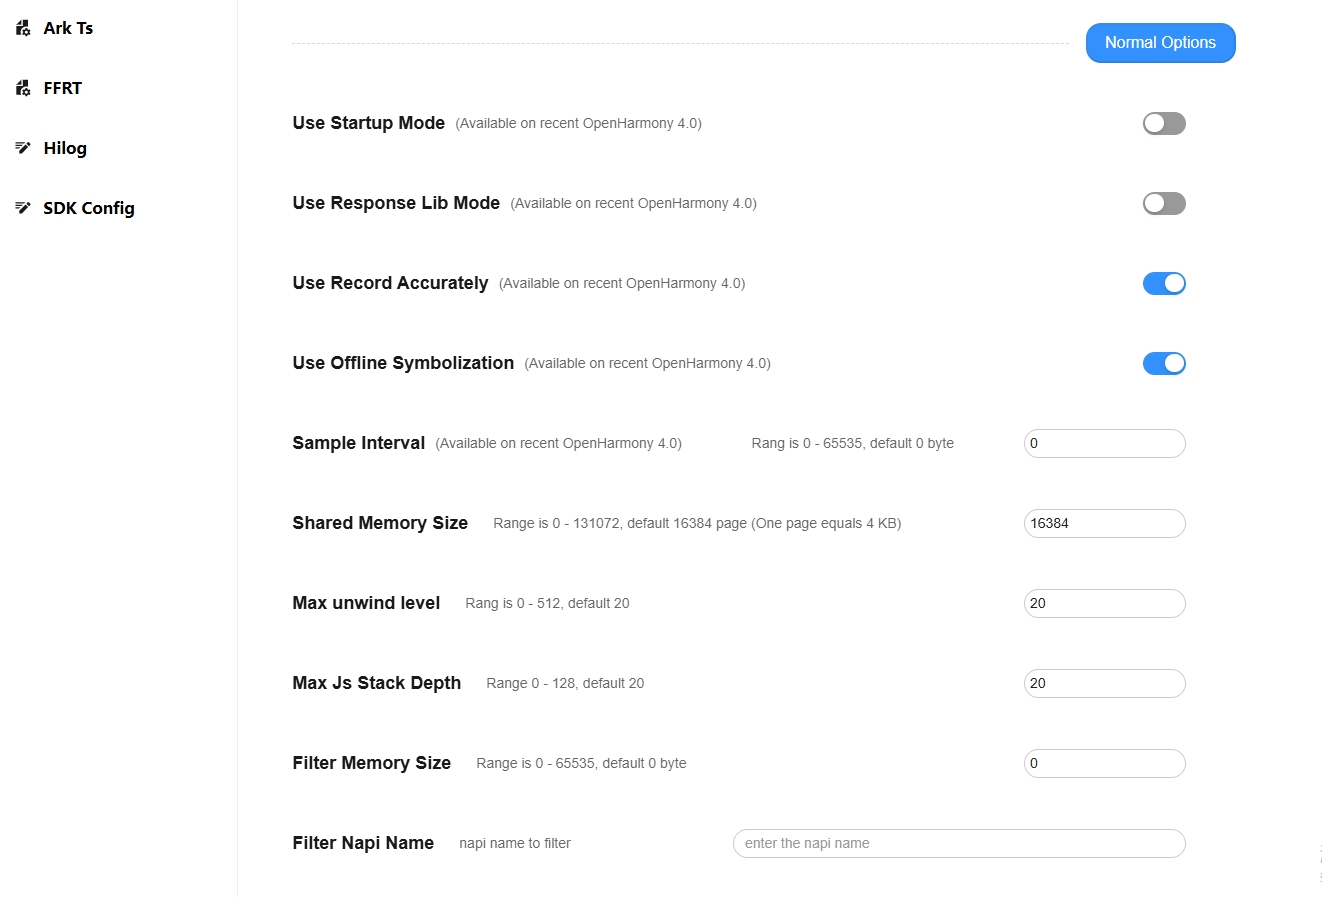
Task: Select the Max unwind level input
Action: click(x=1104, y=603)
